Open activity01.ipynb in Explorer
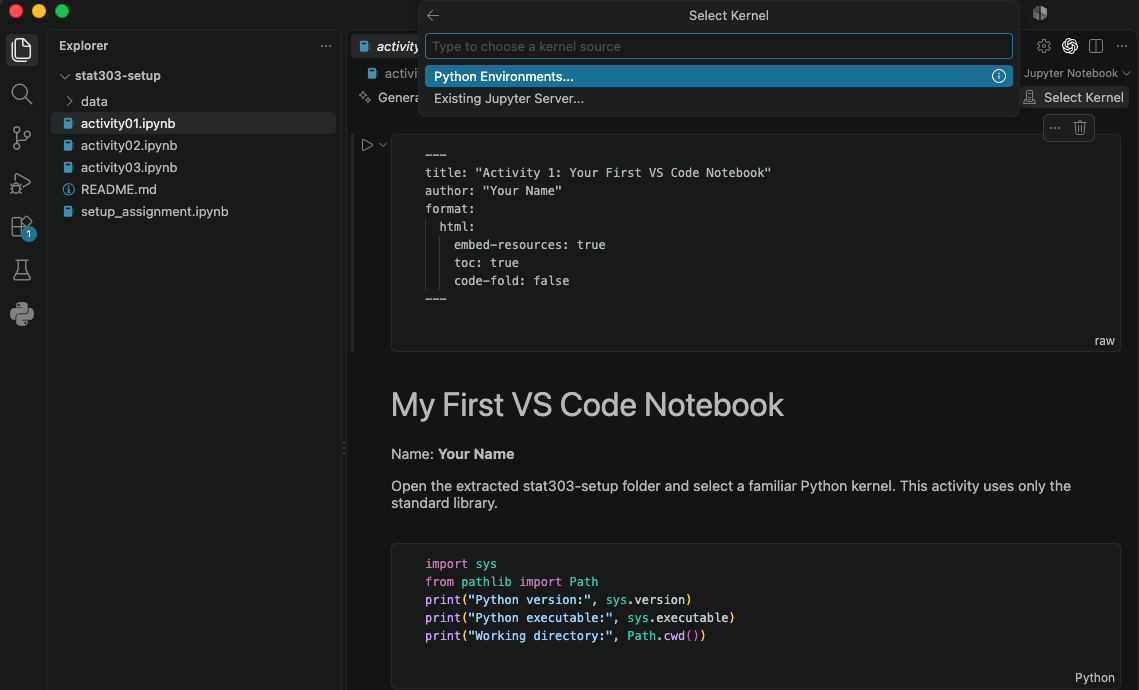Screen dimensions: 1139x690 (x=193, y=123)
